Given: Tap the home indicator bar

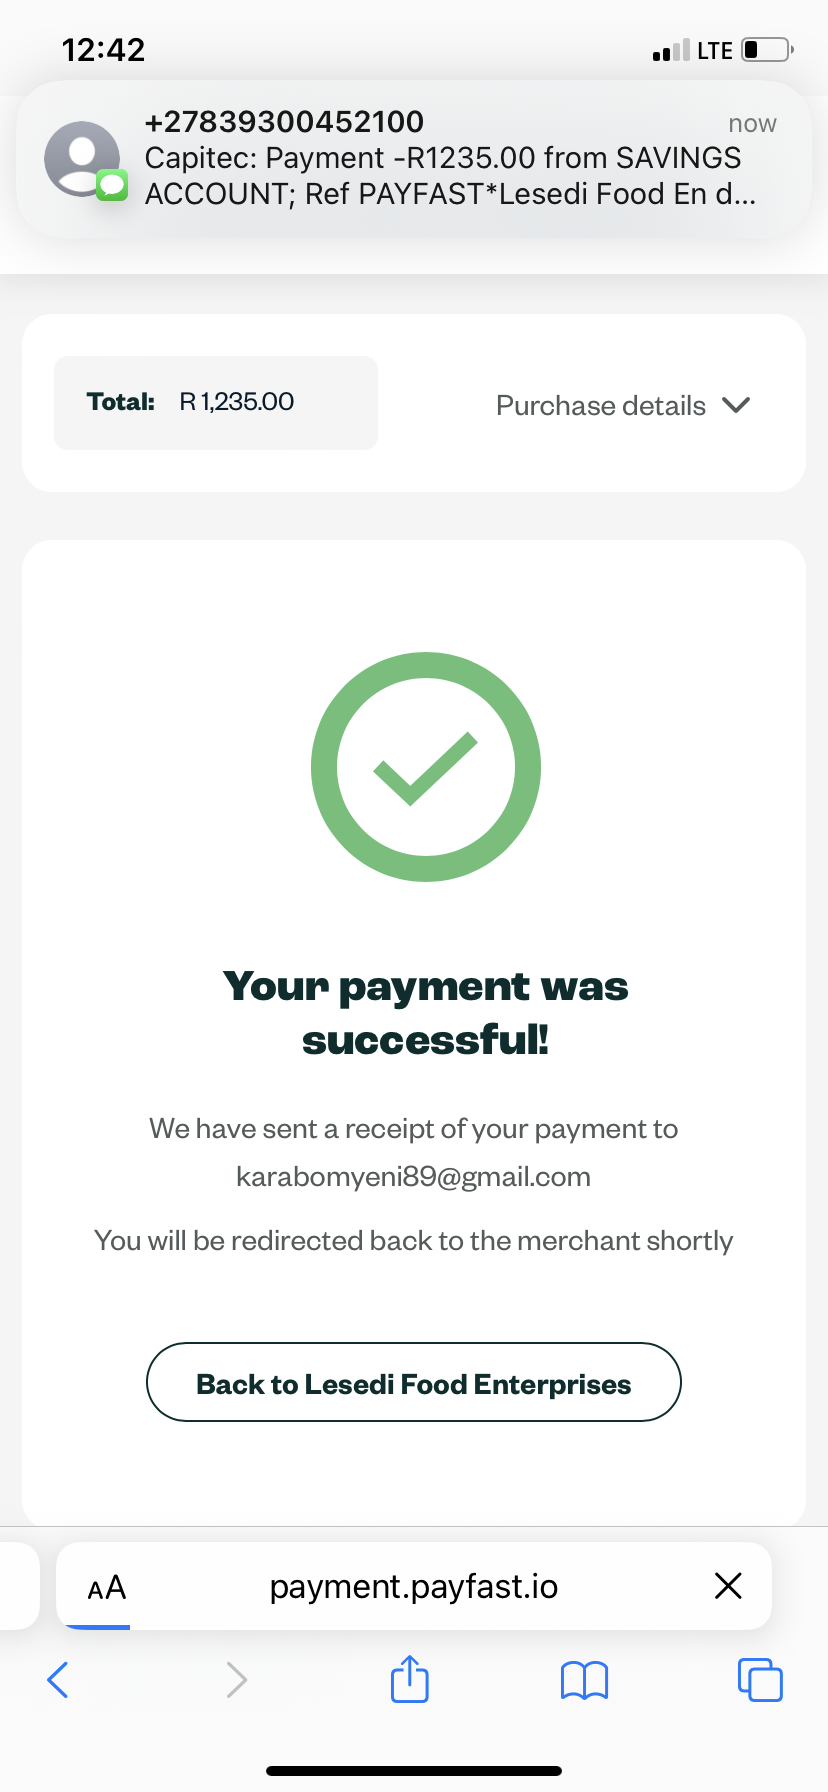Looking at the screenshot, I should tap(414, 1771).
